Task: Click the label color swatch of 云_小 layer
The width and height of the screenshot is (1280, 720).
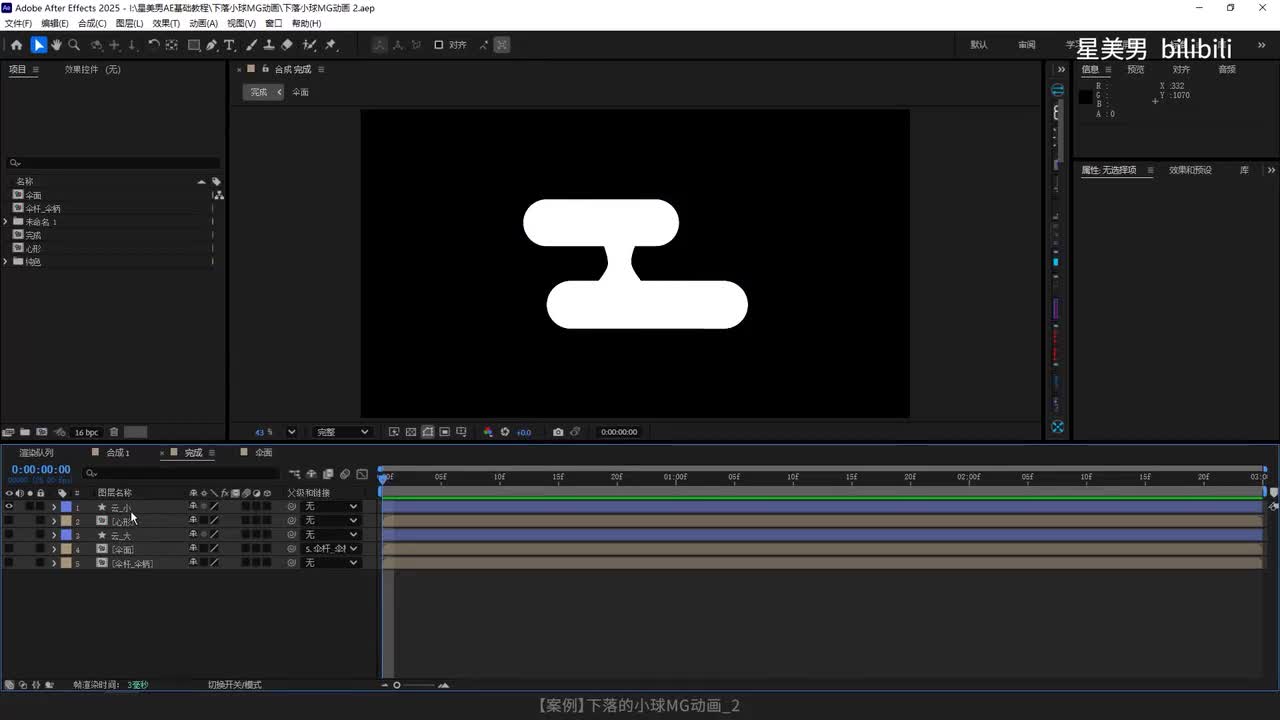Action: tap(66, 507)
